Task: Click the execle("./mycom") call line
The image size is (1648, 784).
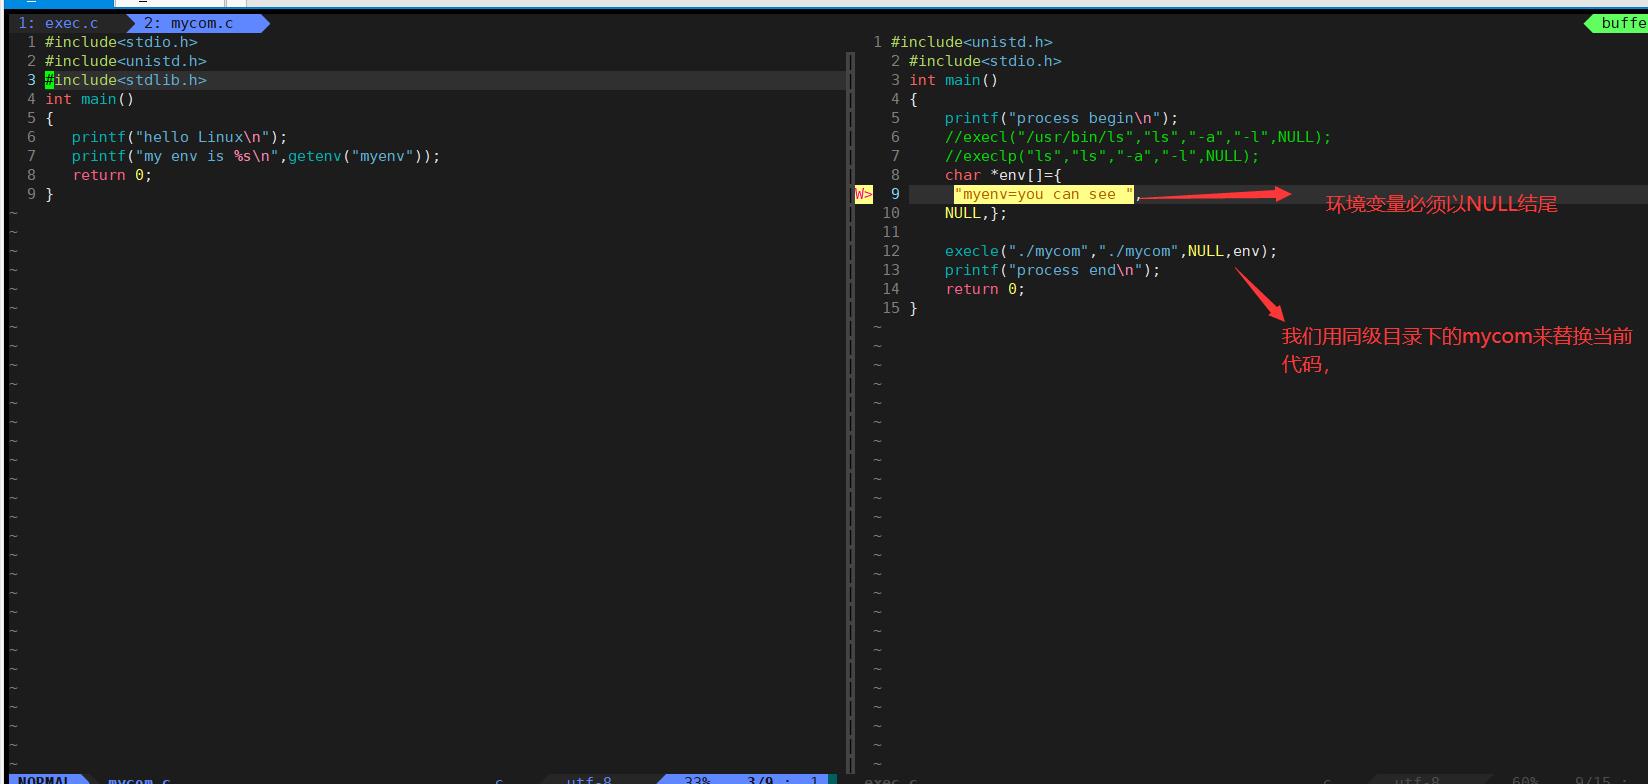Action: [1111, 251]
